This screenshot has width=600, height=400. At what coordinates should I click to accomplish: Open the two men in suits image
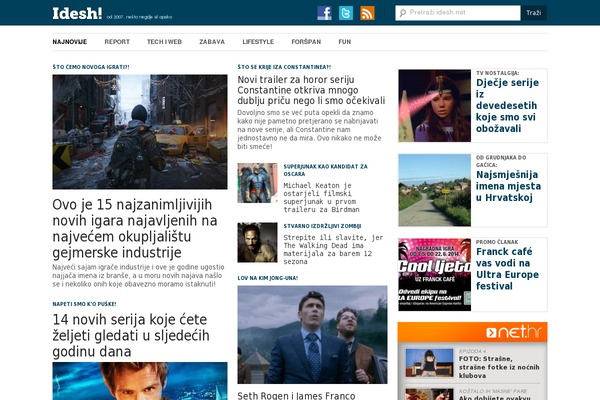312,335
